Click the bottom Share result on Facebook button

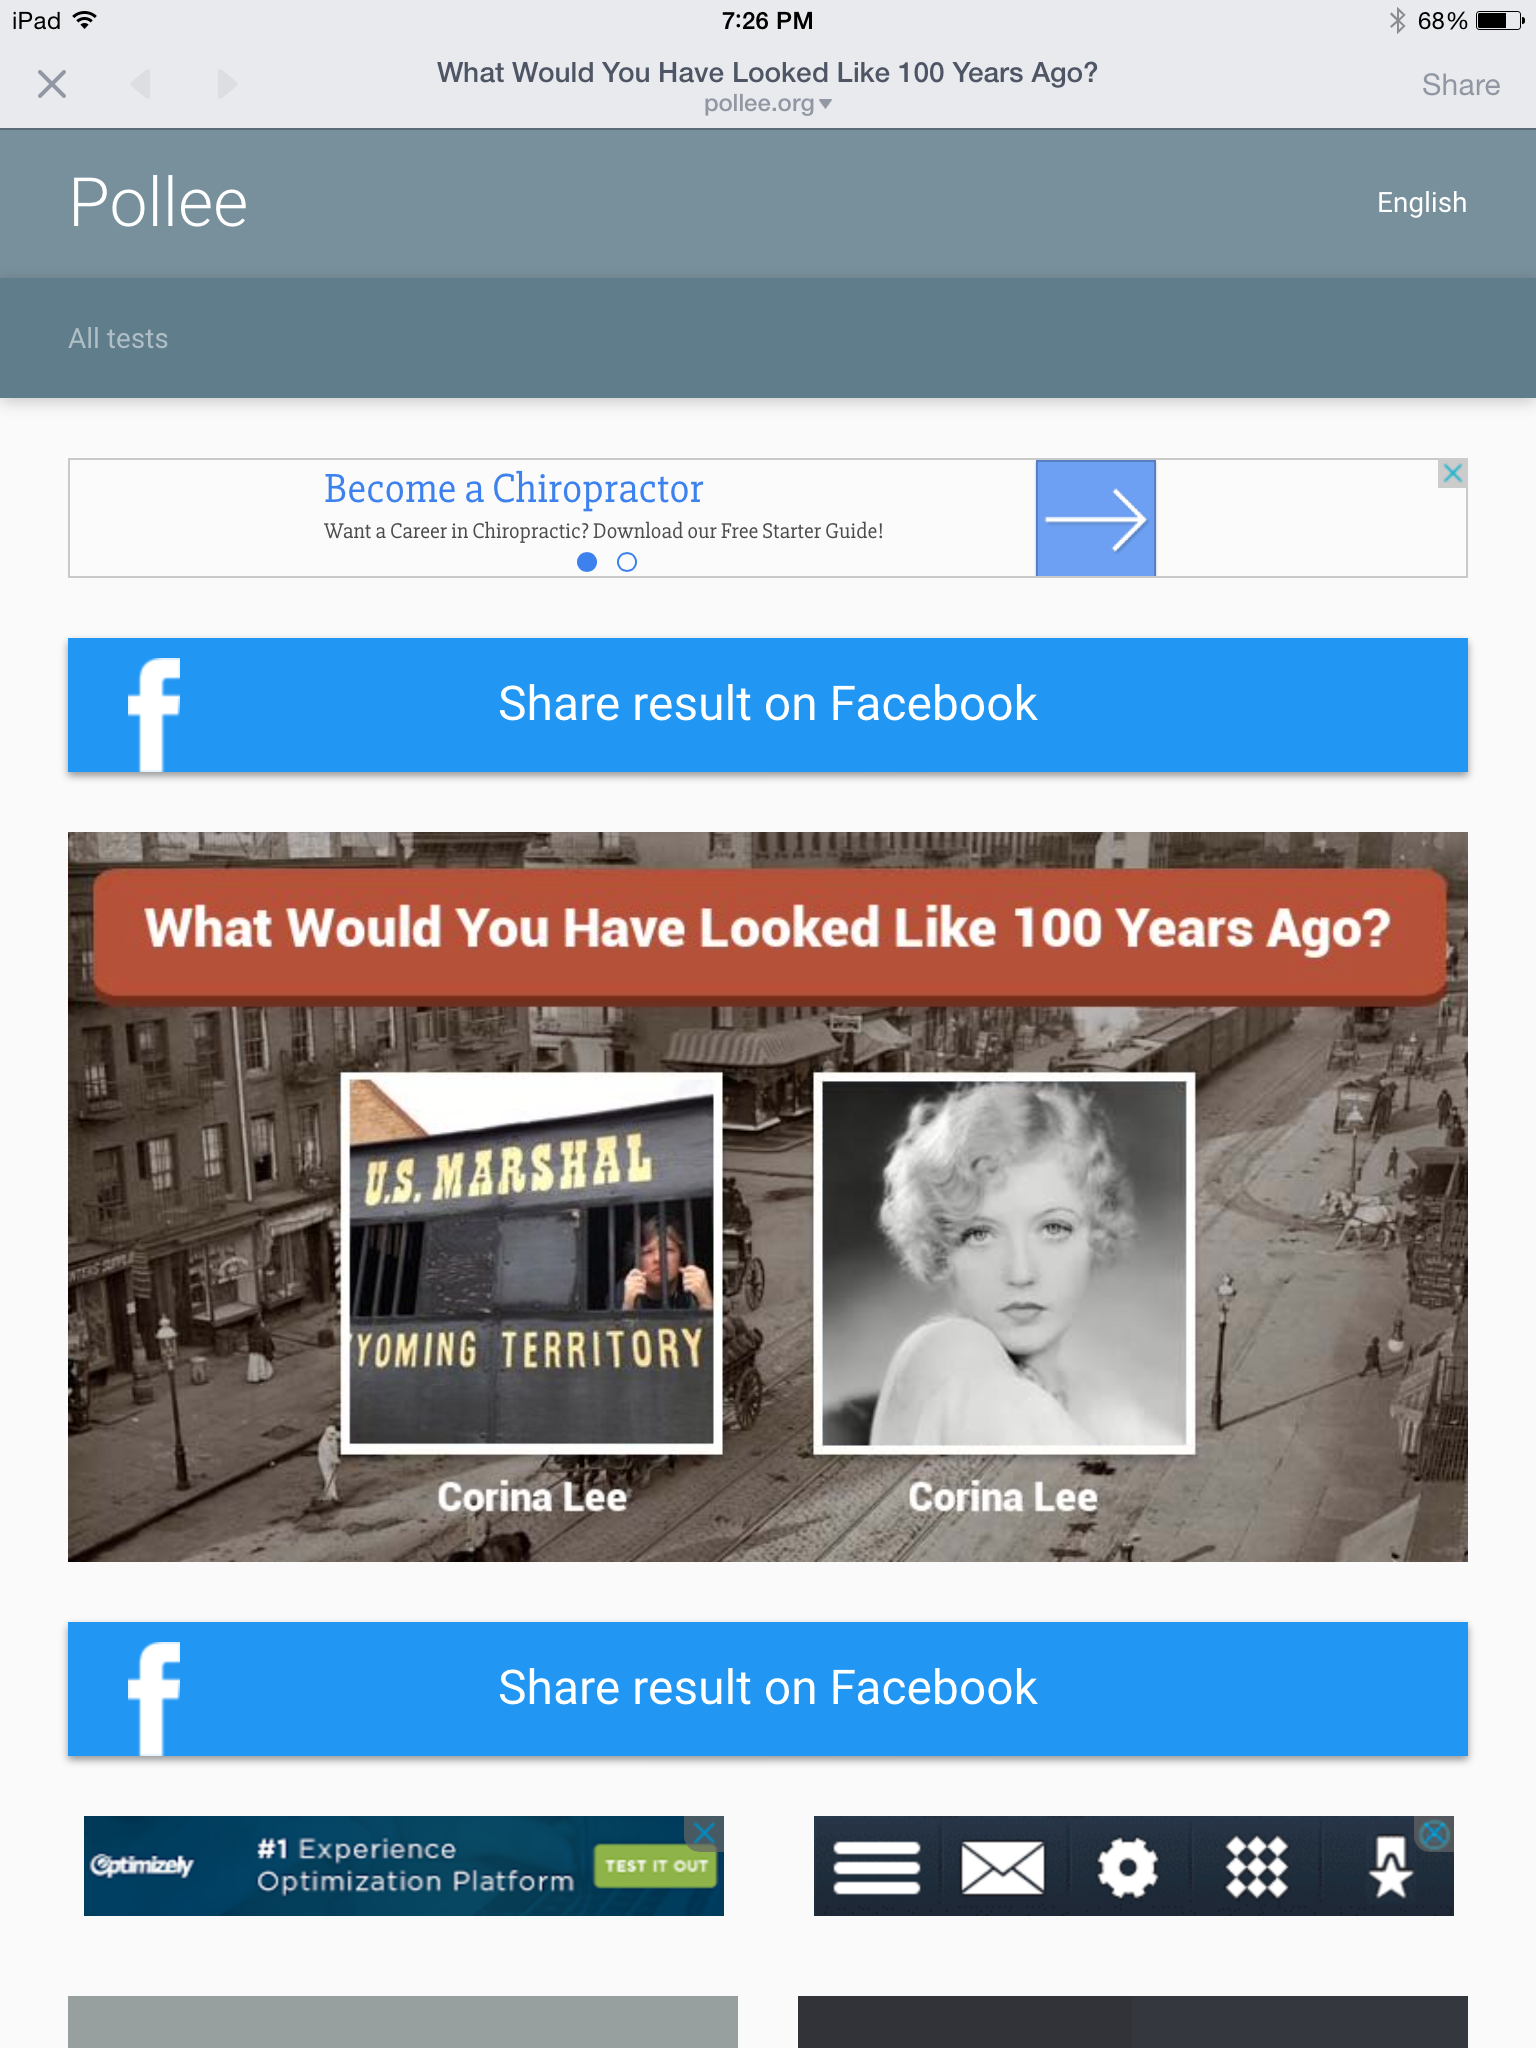coord(768,1689)
